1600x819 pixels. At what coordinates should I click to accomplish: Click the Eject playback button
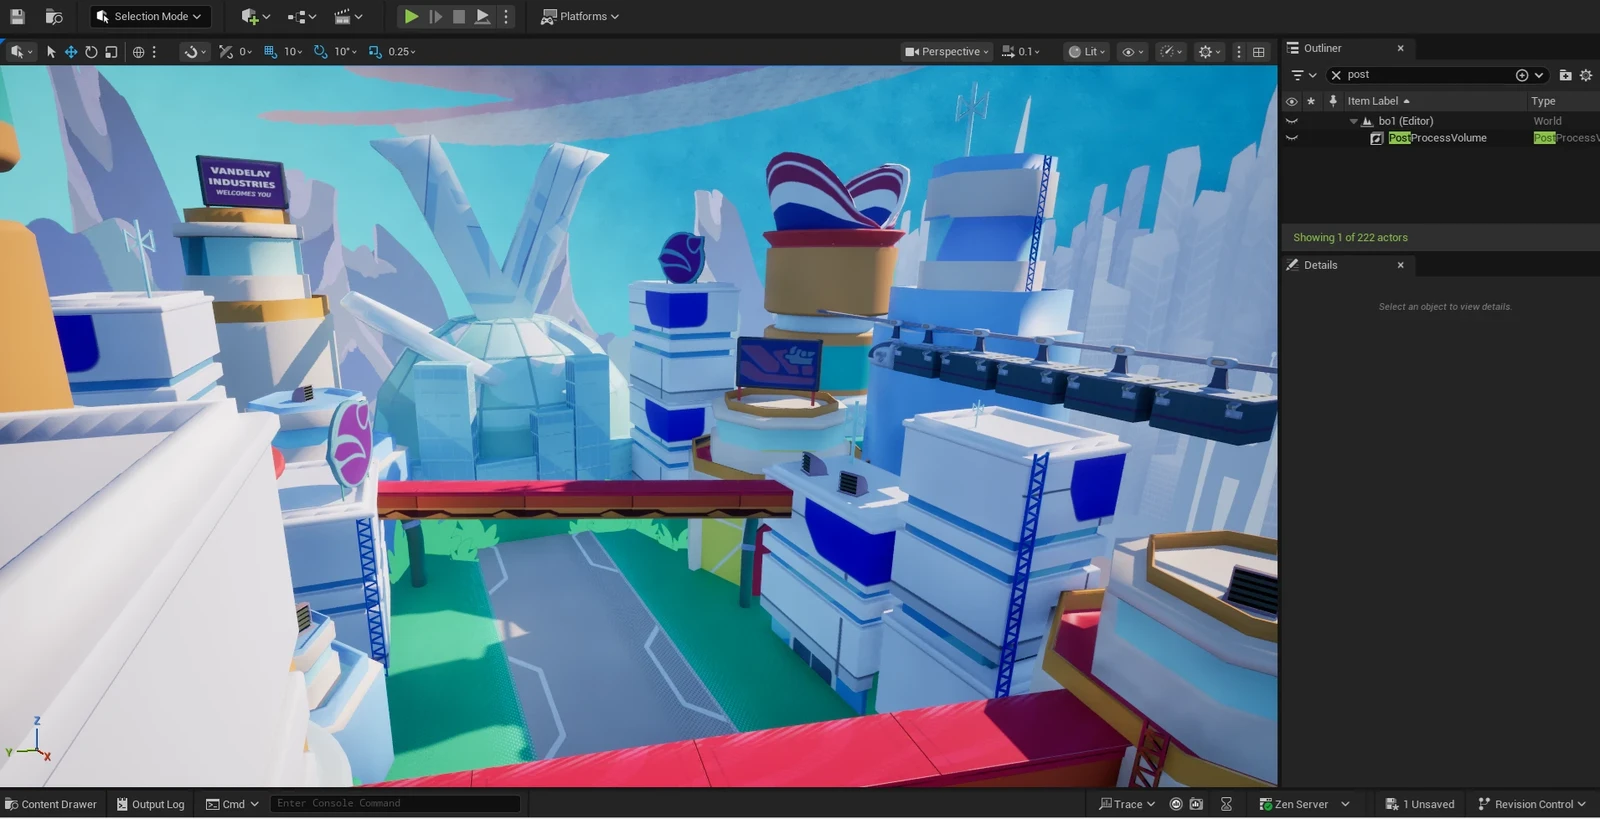tap(482, 16)
